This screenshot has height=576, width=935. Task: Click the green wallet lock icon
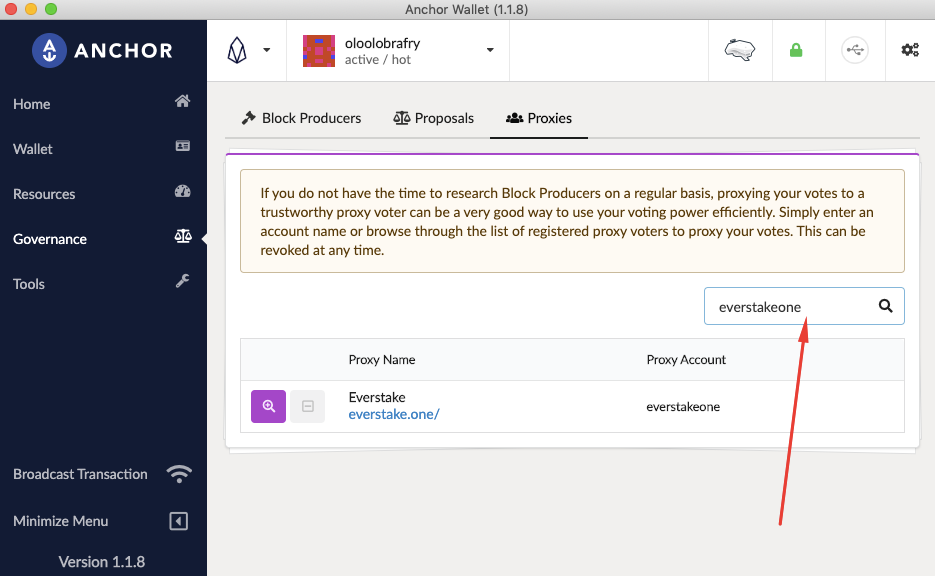796,50
